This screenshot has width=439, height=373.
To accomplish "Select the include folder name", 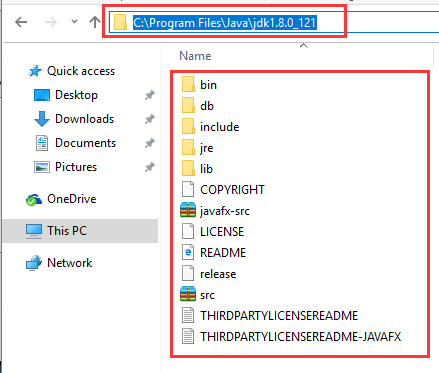I will click(219, 127).
